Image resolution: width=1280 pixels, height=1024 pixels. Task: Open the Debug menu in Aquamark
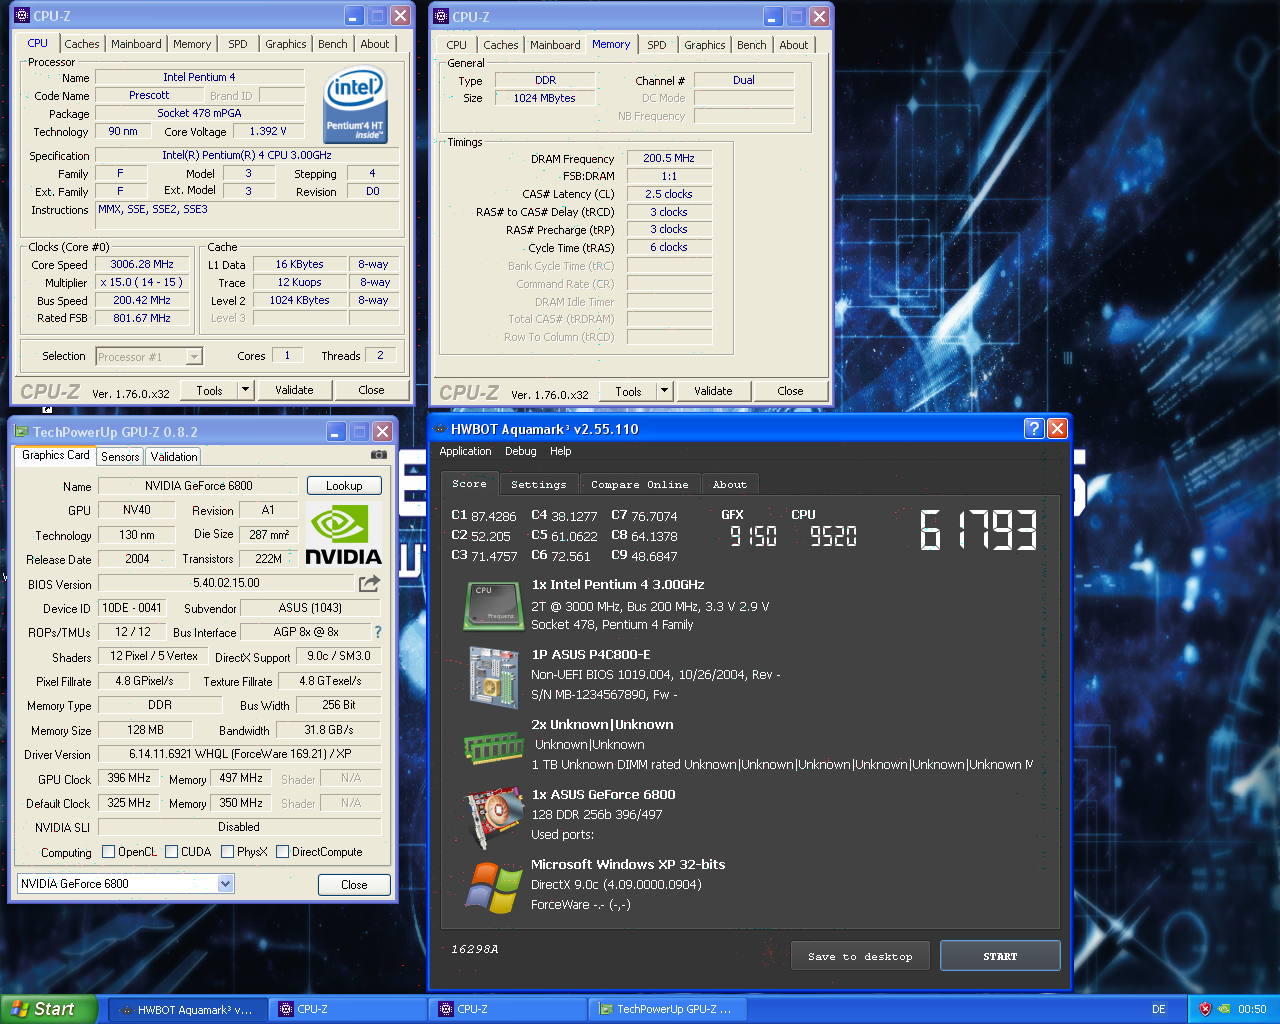(521, 451)
